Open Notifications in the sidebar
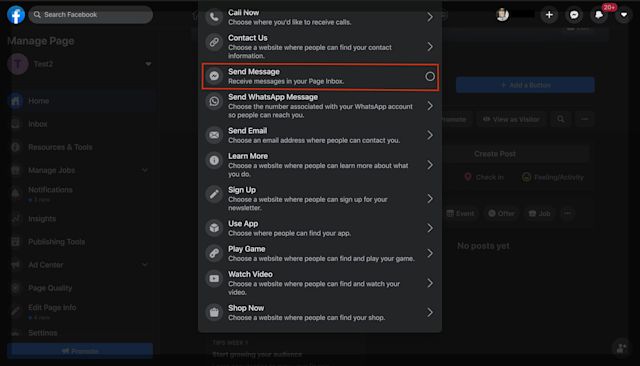This screenshot has height=366, width=640. click(x=82, y=194)
